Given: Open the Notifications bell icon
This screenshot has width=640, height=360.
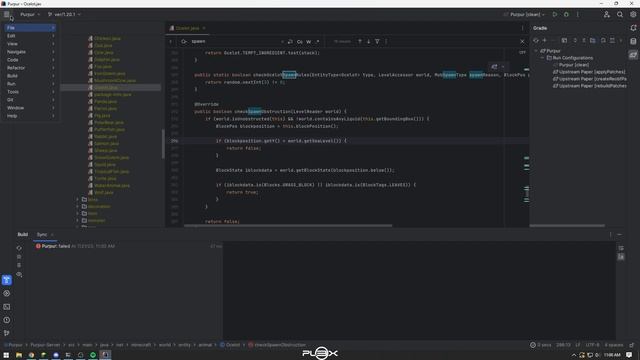Looking at the screenshot, I should 633,28.
